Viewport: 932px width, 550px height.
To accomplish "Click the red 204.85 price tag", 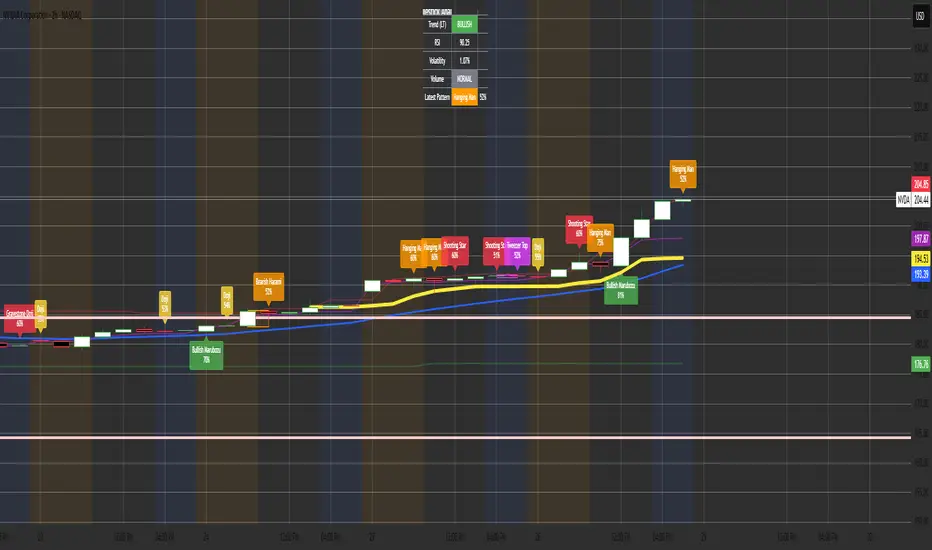I will coord(921,184).
